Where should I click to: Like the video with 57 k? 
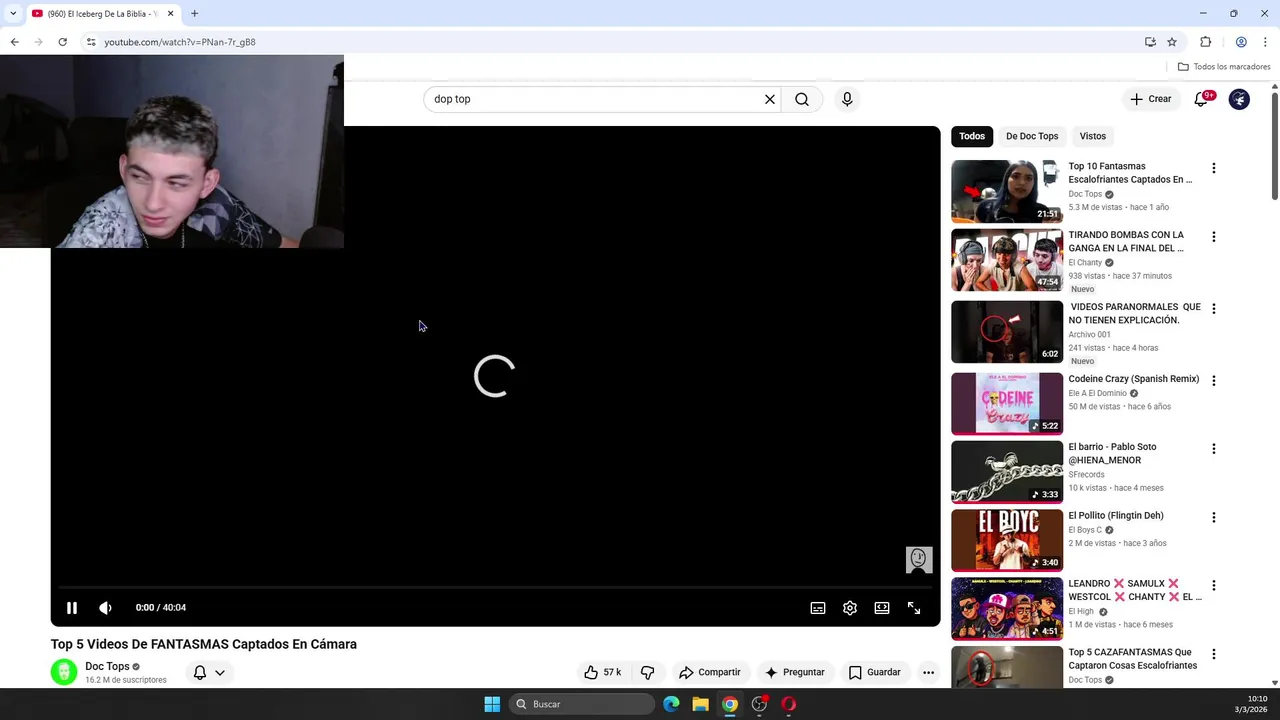pyautogui.click(x=603, y=672)
